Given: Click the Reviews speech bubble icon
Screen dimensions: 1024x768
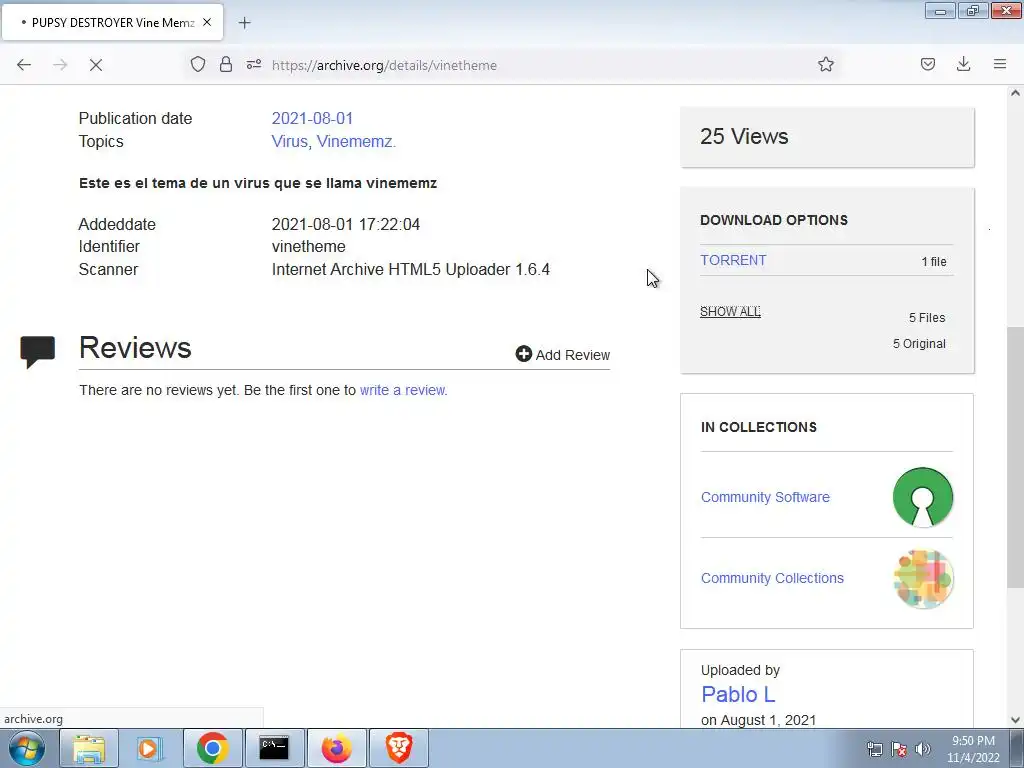Looking at the screenshot, I should tap(37, 351).
